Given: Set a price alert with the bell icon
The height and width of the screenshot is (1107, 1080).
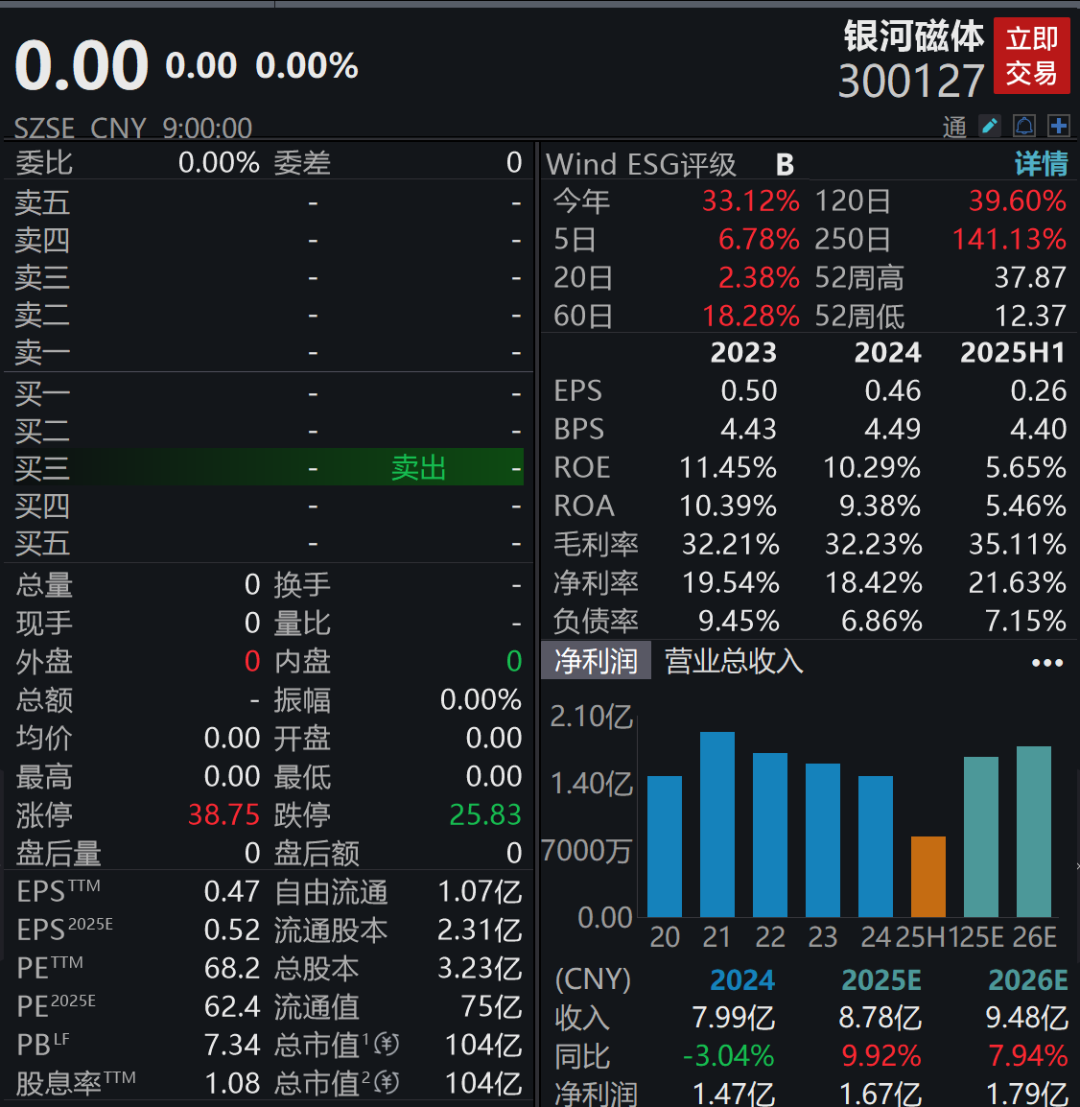Looking at the screenshot, I should pos(1024,126).
